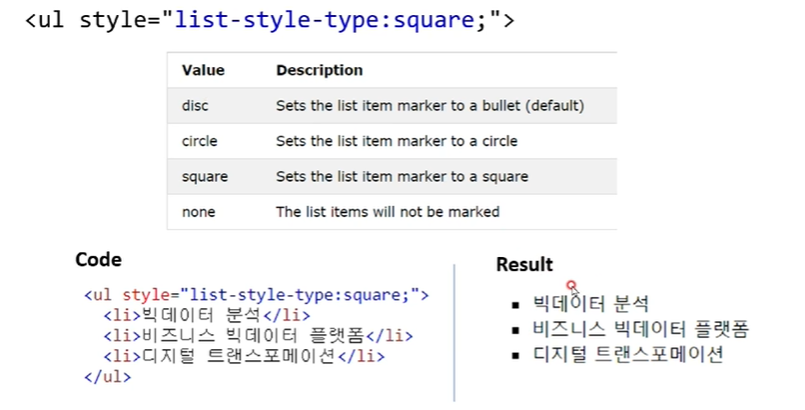
Task: Click square bullet beside '빅데이터 분석'
Action: [x=516, y=306]
